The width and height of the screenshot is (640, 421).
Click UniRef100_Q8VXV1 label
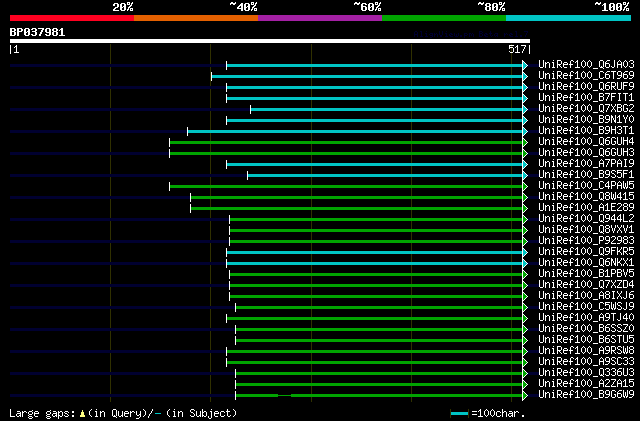[x=586, y=230]
